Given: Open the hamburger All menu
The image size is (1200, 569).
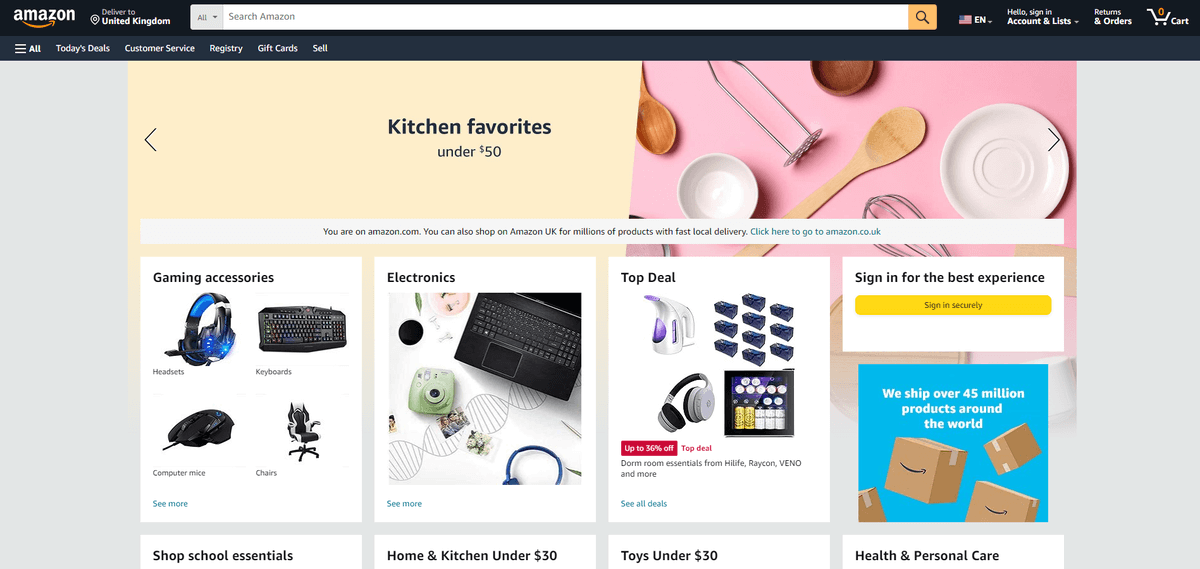Looking at the screenshot, I should [x=28, y=48].
